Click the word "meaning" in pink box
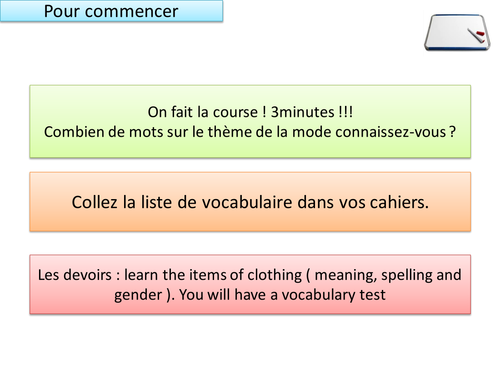This screenshot has height=375, width=500. tap(346, 276)
